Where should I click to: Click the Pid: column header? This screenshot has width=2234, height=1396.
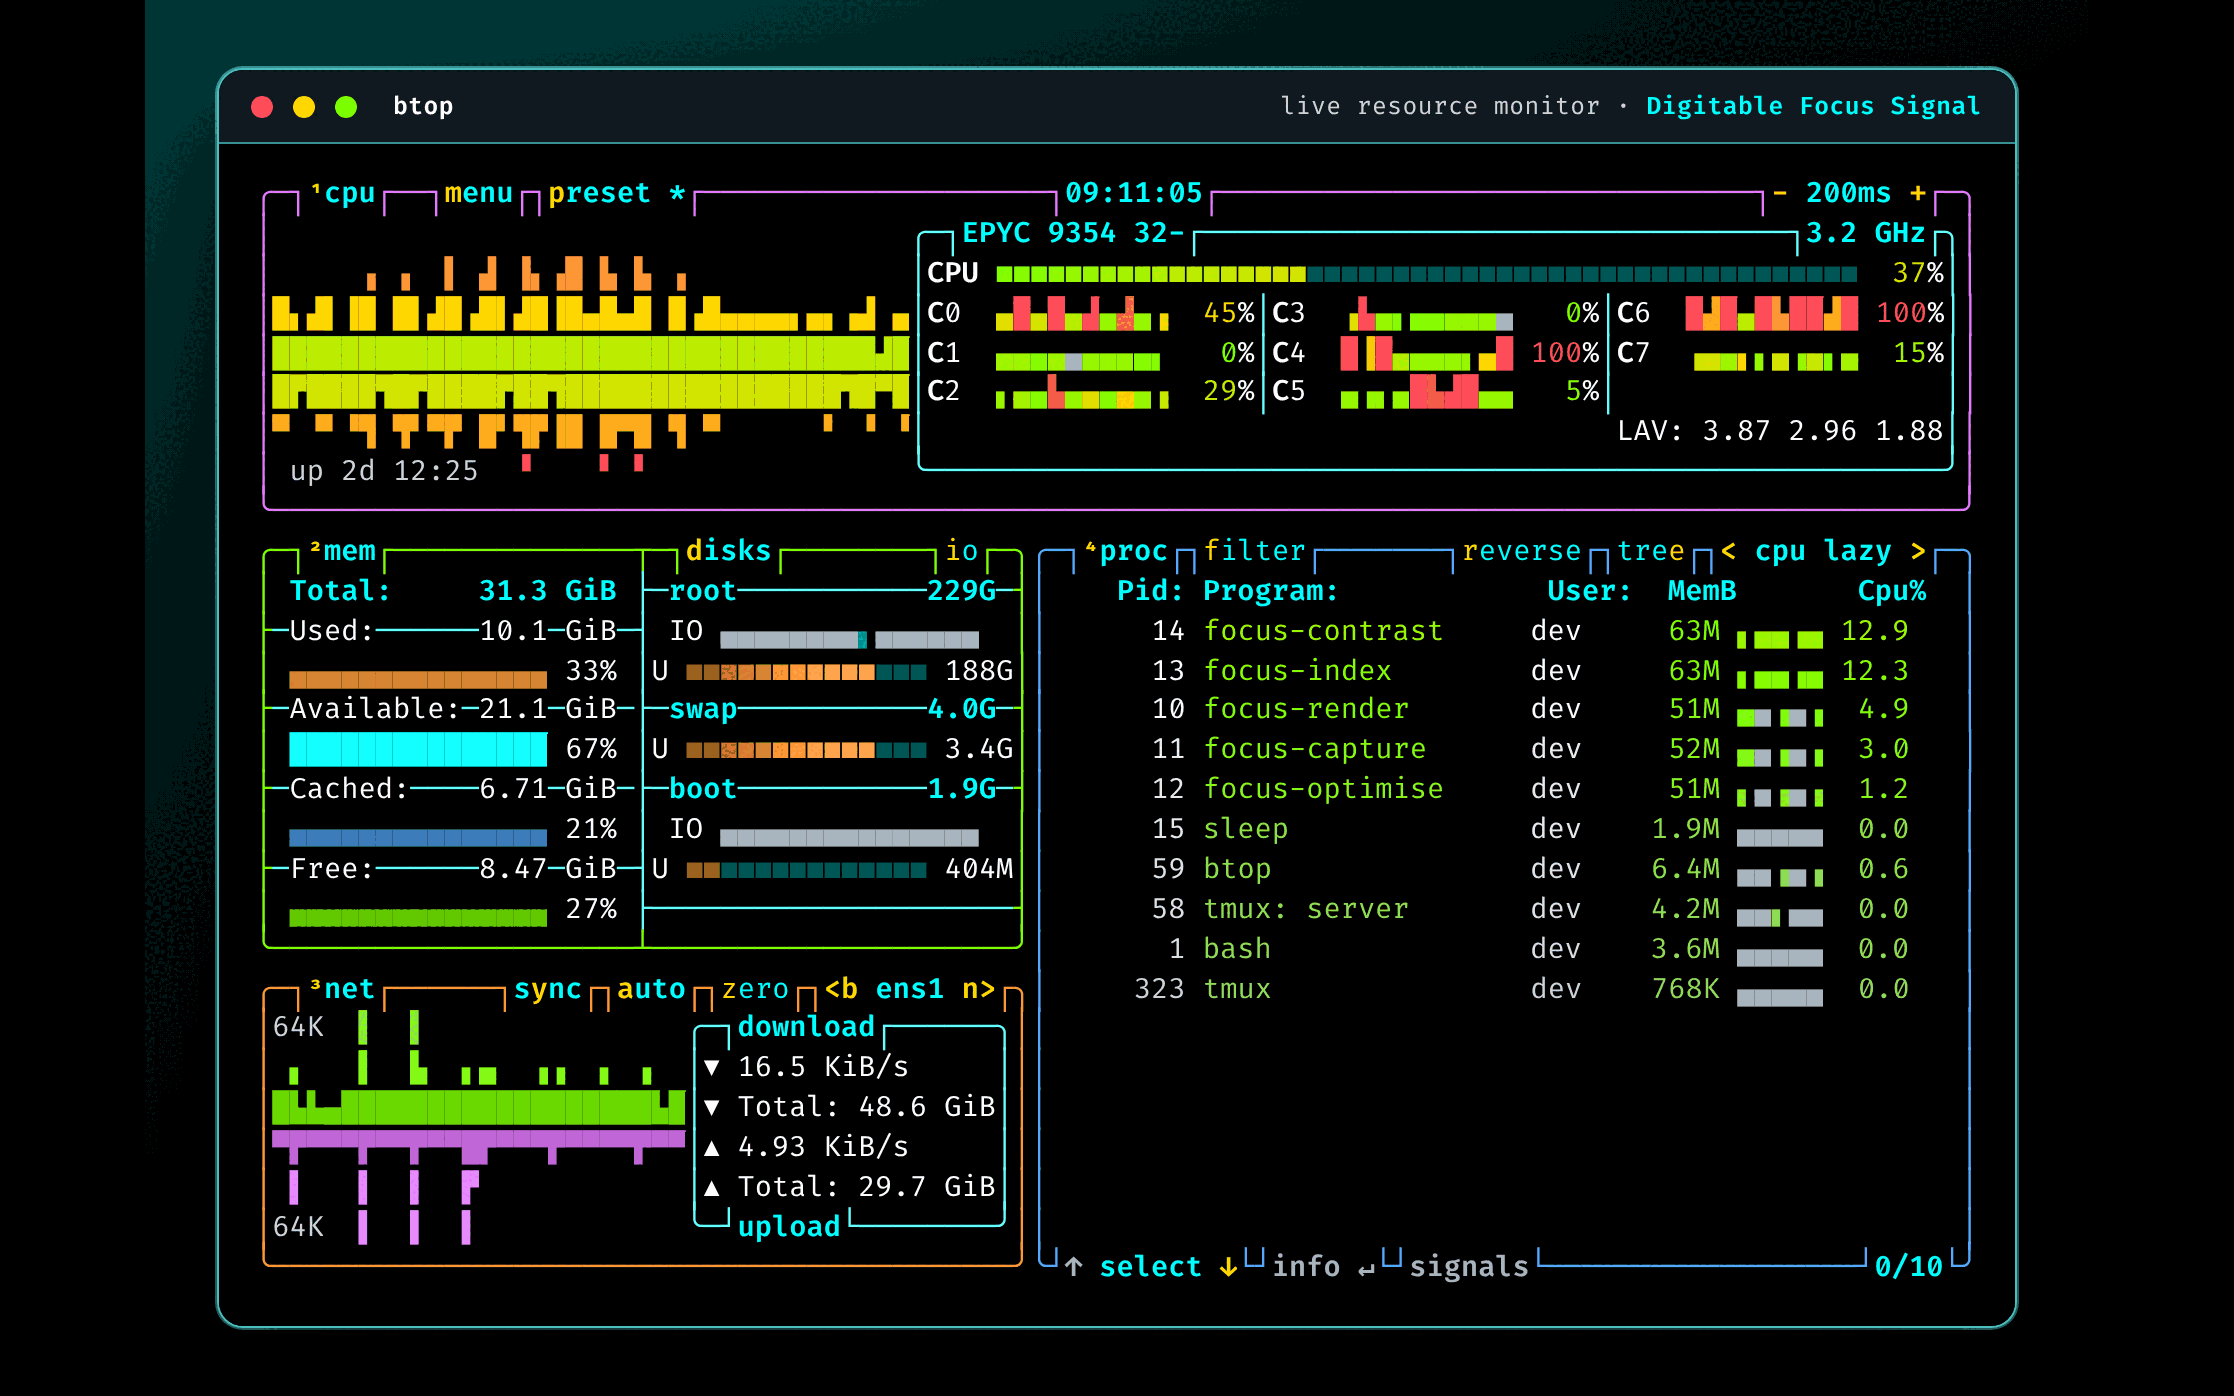pos(1150,591)
